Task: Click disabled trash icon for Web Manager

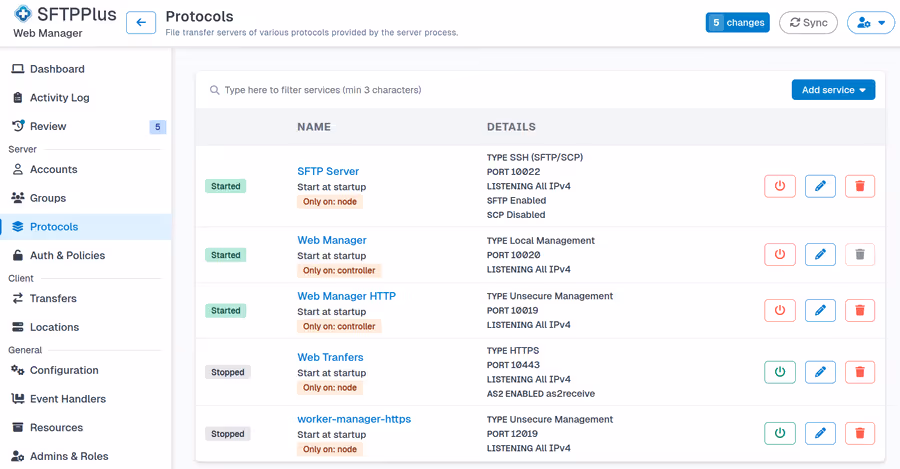Action: coord(860,254)
